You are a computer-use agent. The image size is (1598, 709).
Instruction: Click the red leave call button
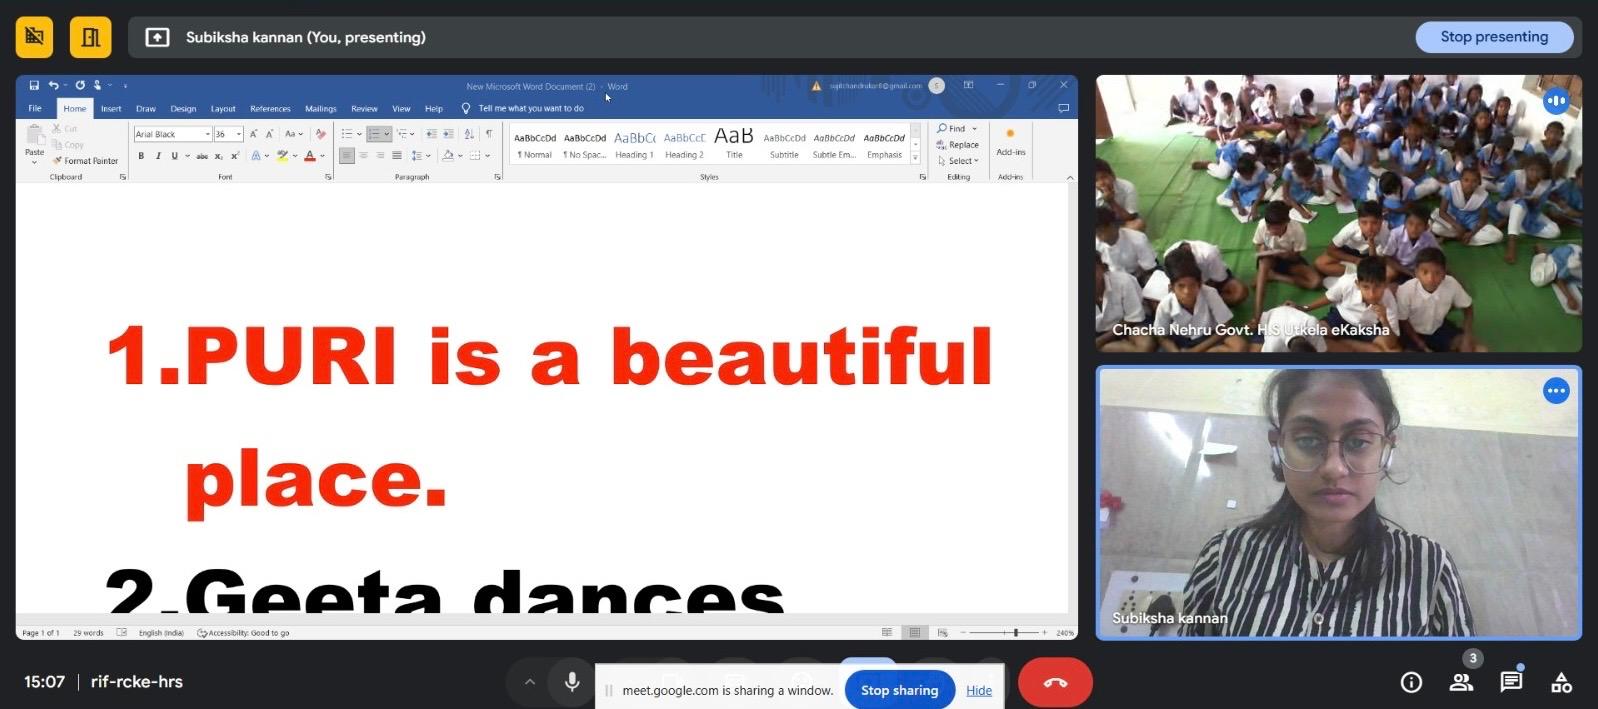click(1054, 683)
